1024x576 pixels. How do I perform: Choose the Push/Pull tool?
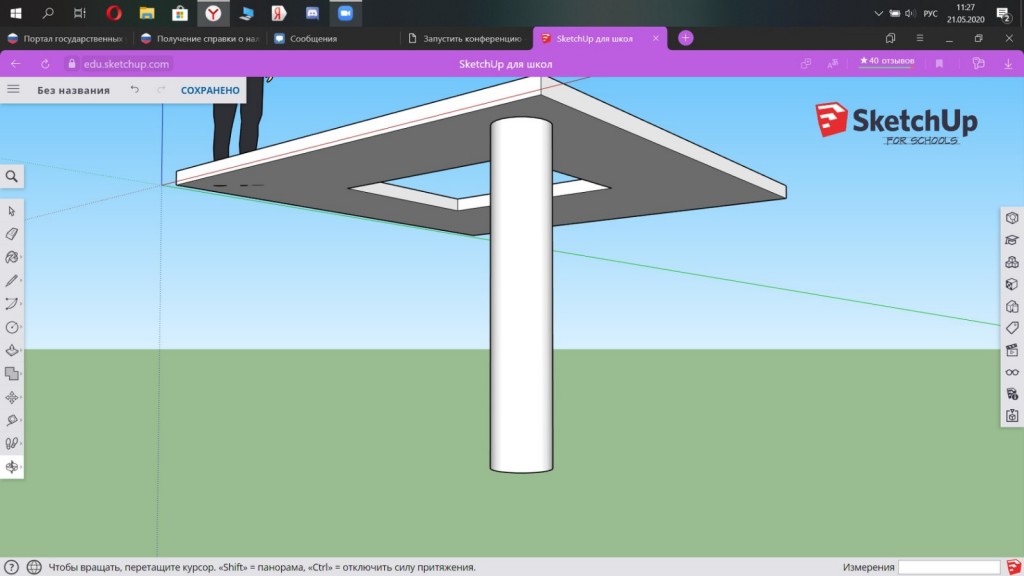[x=12, y=351]
